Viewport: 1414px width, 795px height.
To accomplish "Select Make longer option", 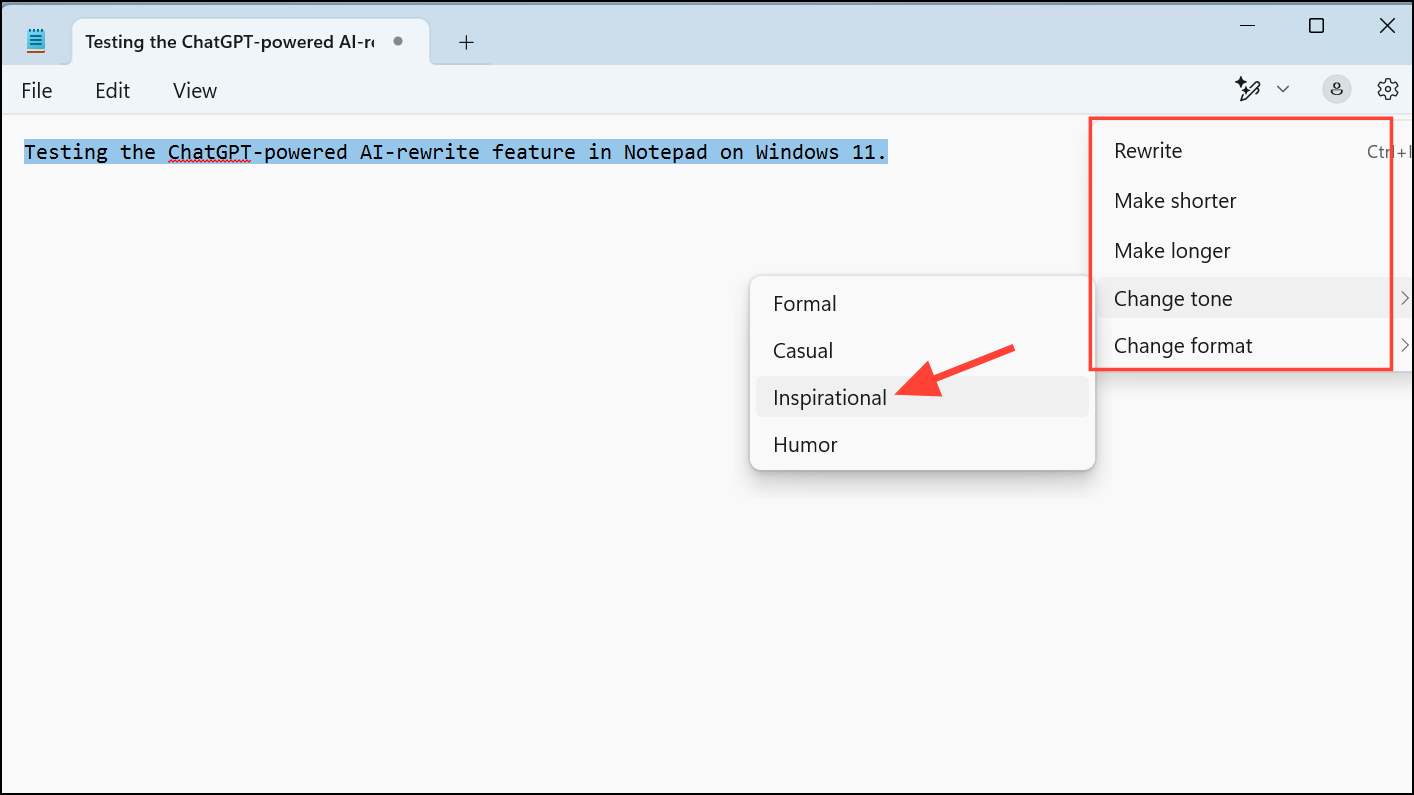I will 1254,251.
